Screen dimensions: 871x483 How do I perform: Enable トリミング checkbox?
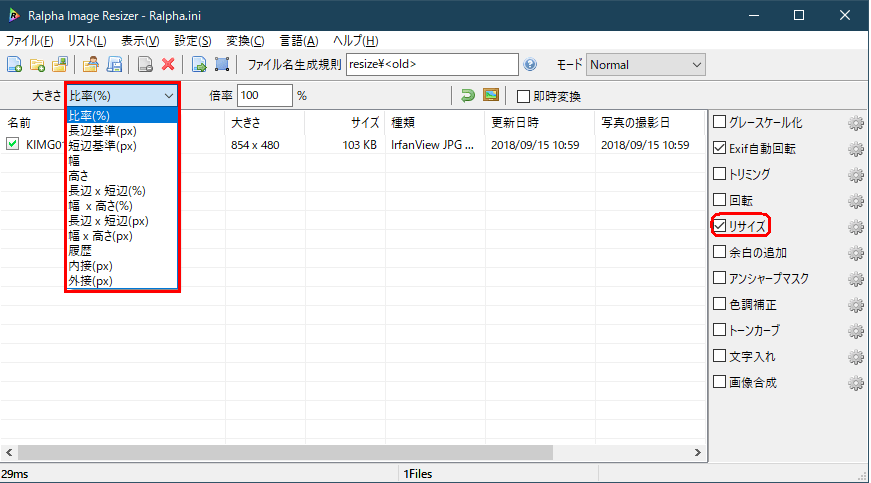coord(719,174)
